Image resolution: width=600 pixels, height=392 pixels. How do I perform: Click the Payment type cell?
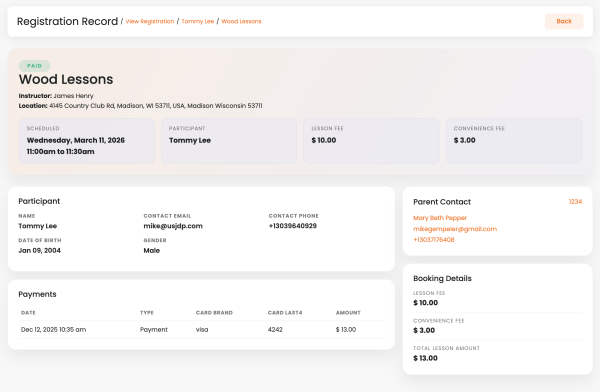(154, 330)
